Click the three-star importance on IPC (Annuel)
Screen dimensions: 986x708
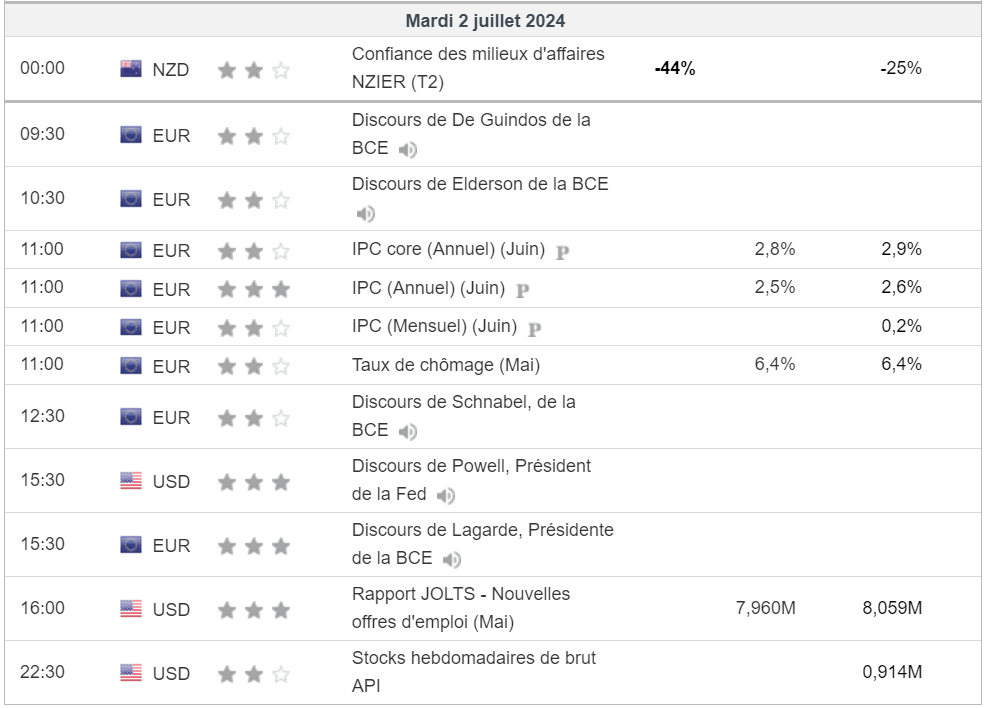(254, 289)
